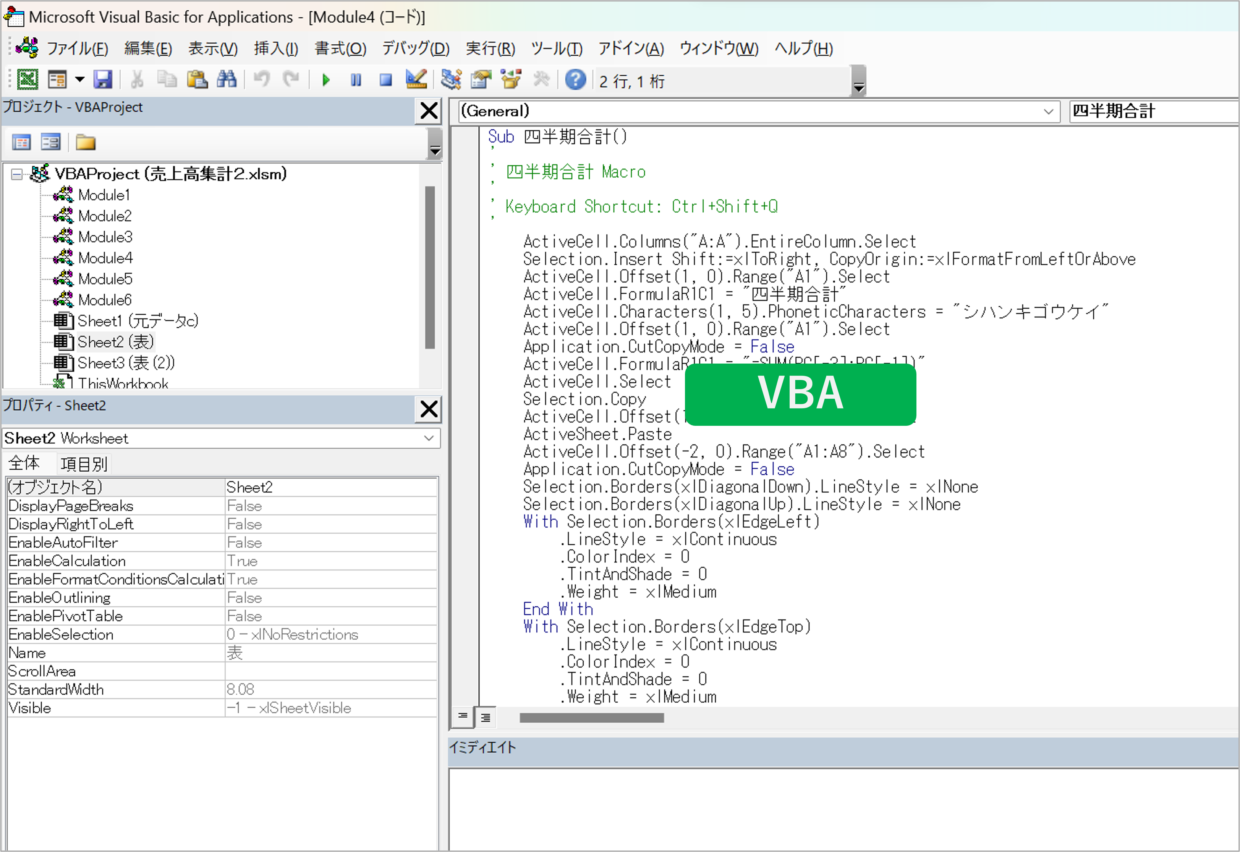
Task: Click the Redo arrow icon
Action: click(291, 80)
